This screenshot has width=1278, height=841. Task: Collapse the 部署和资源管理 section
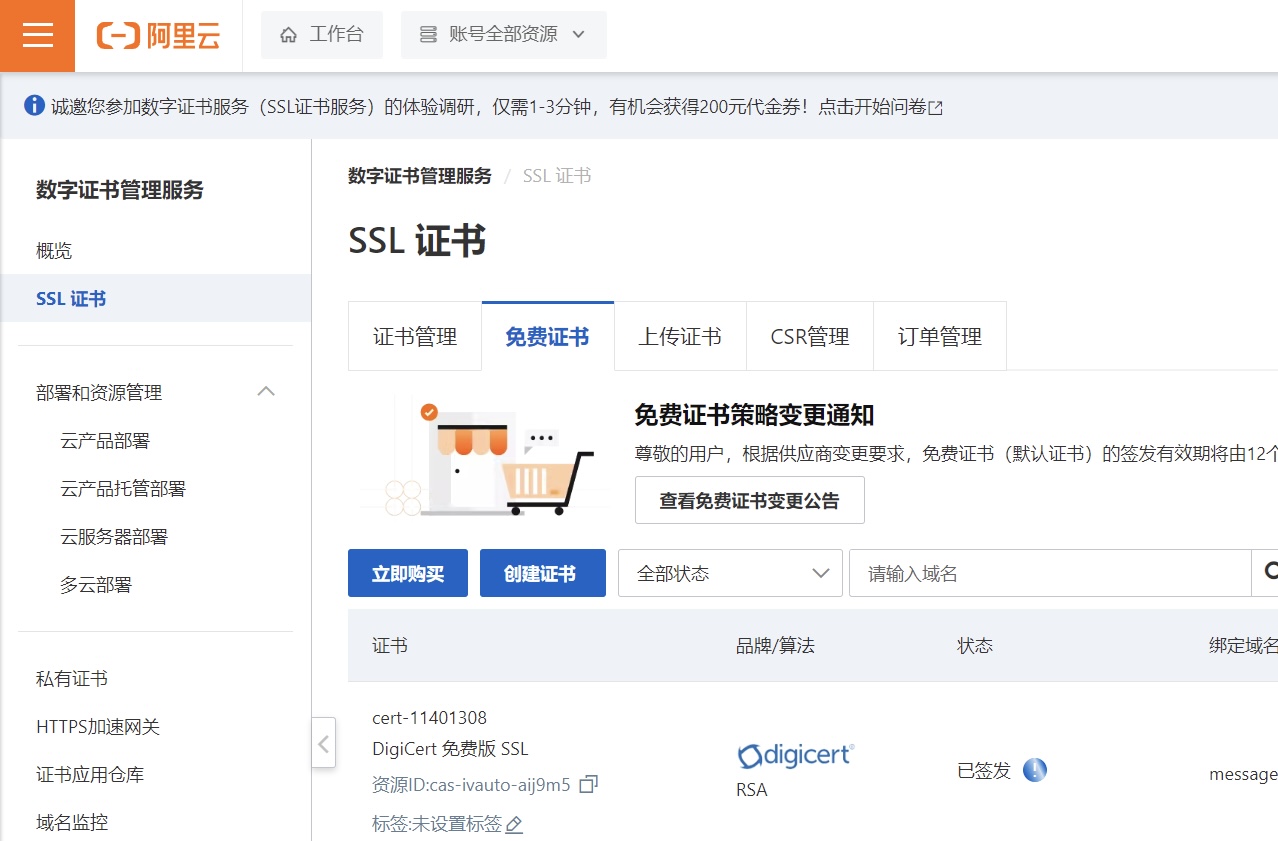(266, 392)
